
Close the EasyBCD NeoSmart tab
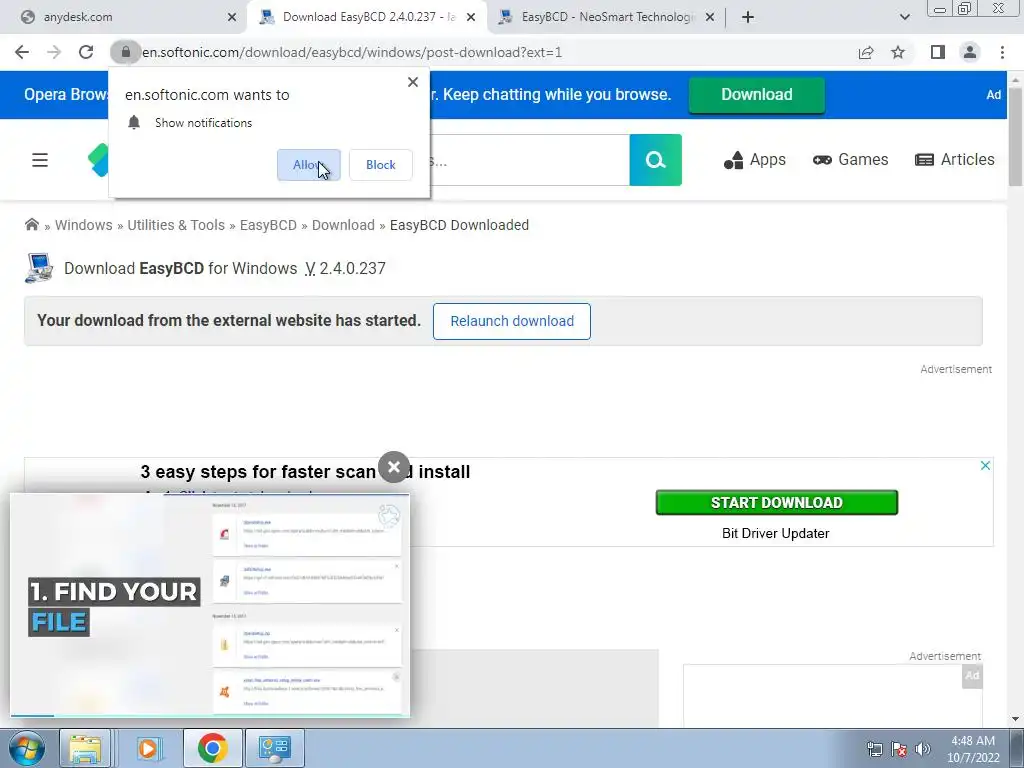711,17
